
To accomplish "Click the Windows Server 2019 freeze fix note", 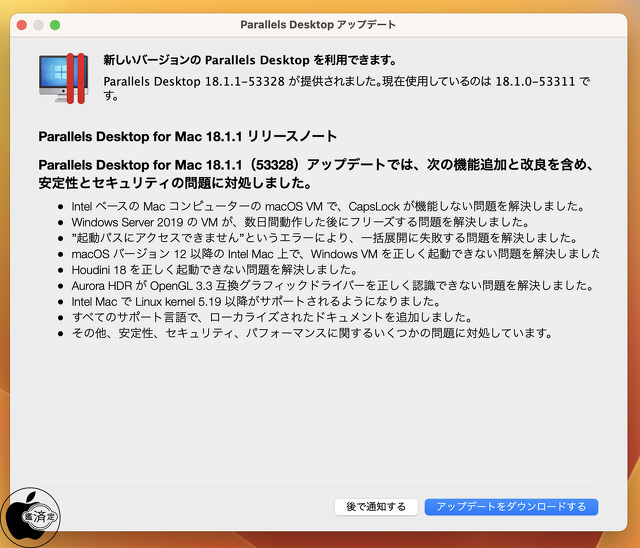I will (x=300, y=222).
